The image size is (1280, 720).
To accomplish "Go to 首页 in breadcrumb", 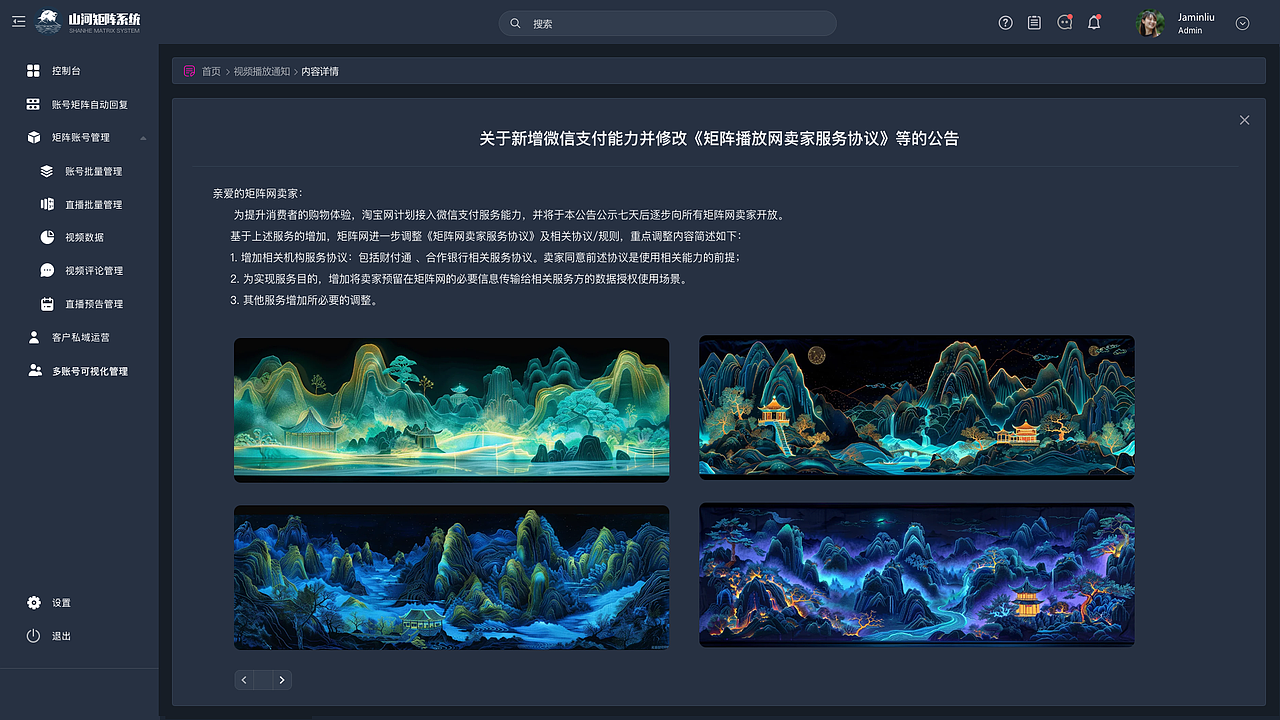I will pos(211,72).
